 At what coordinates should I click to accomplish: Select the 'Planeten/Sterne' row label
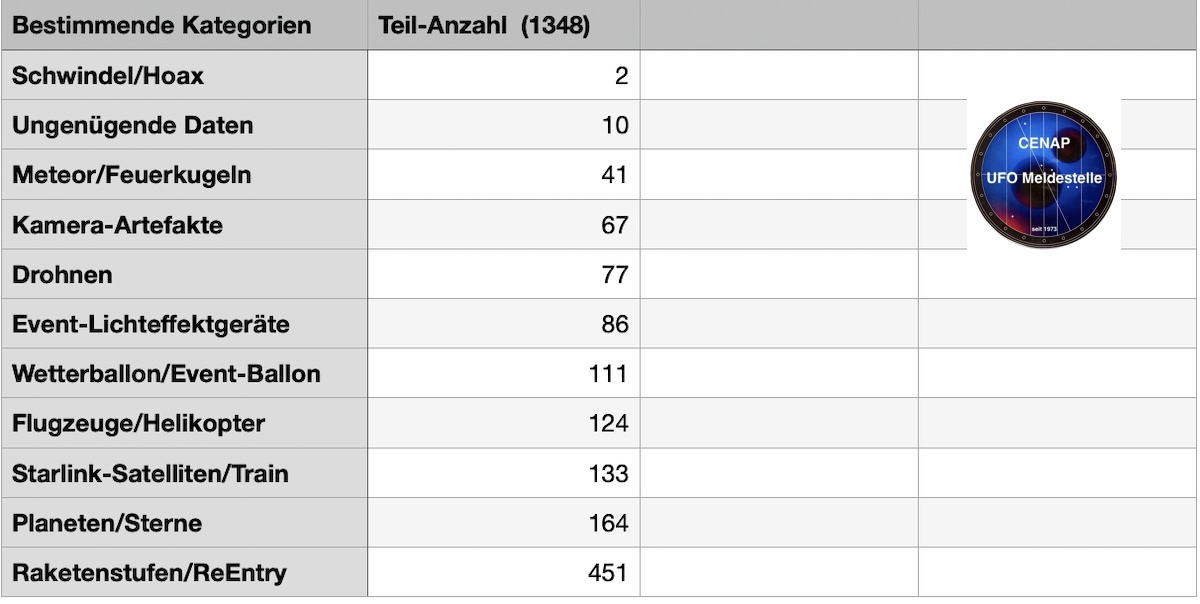(x=107, y=524)
